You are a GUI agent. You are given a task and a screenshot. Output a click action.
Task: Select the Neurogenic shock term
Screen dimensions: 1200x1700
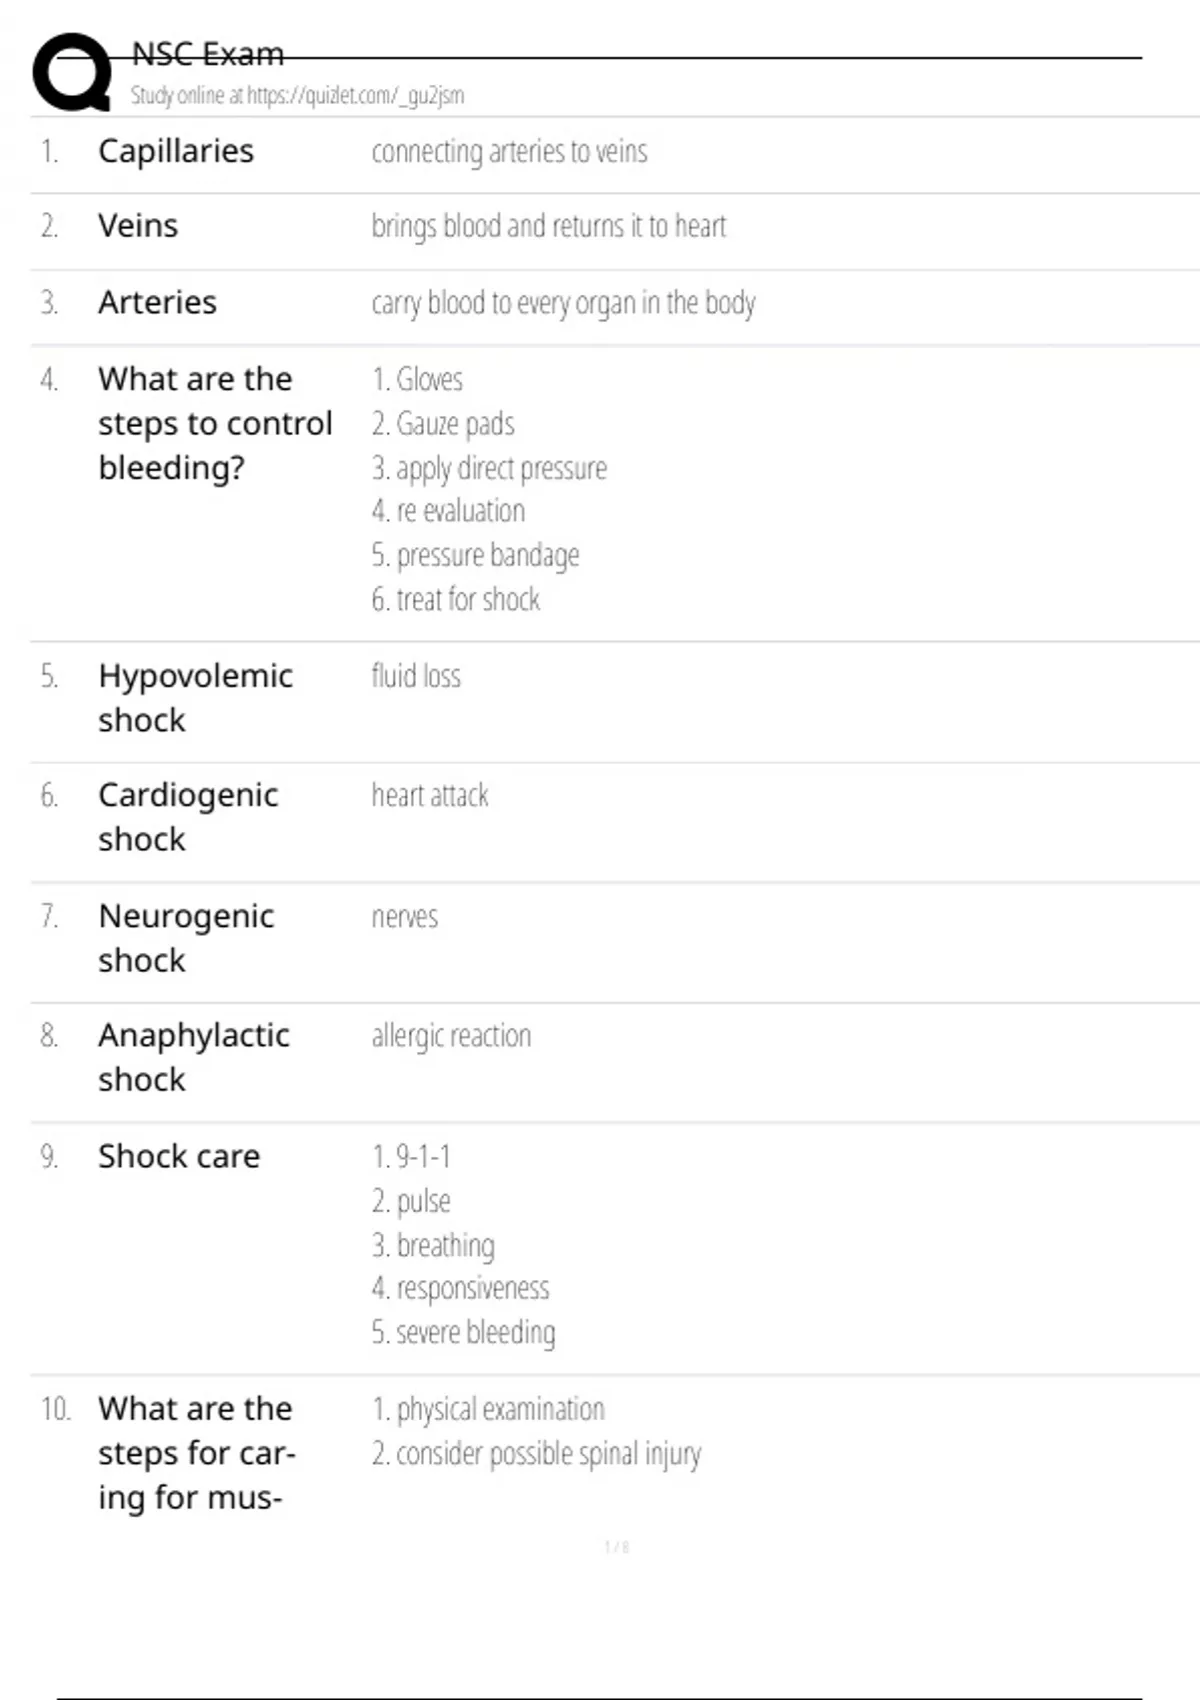[x=186, y=938]
